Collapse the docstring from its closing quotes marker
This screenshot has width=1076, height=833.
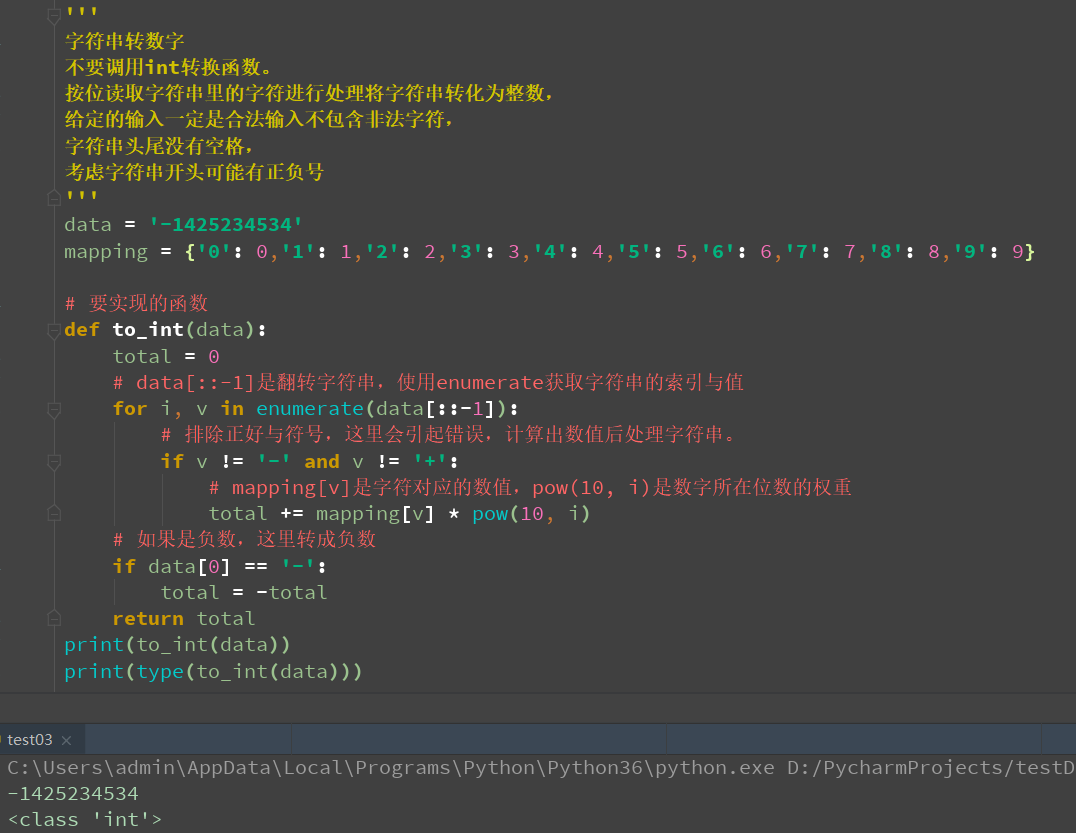coord(54,198)
